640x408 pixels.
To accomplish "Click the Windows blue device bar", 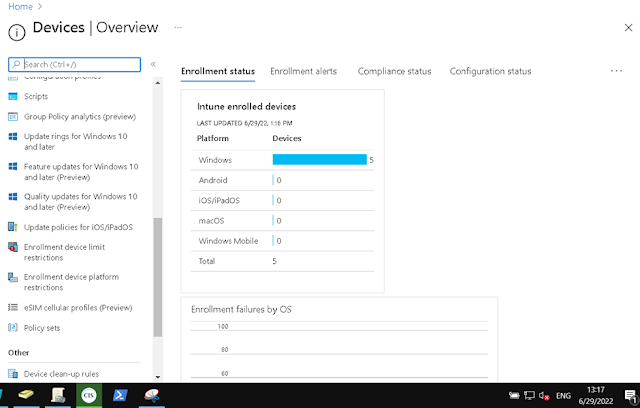I will pyautogui.click(x=320, y=160).
